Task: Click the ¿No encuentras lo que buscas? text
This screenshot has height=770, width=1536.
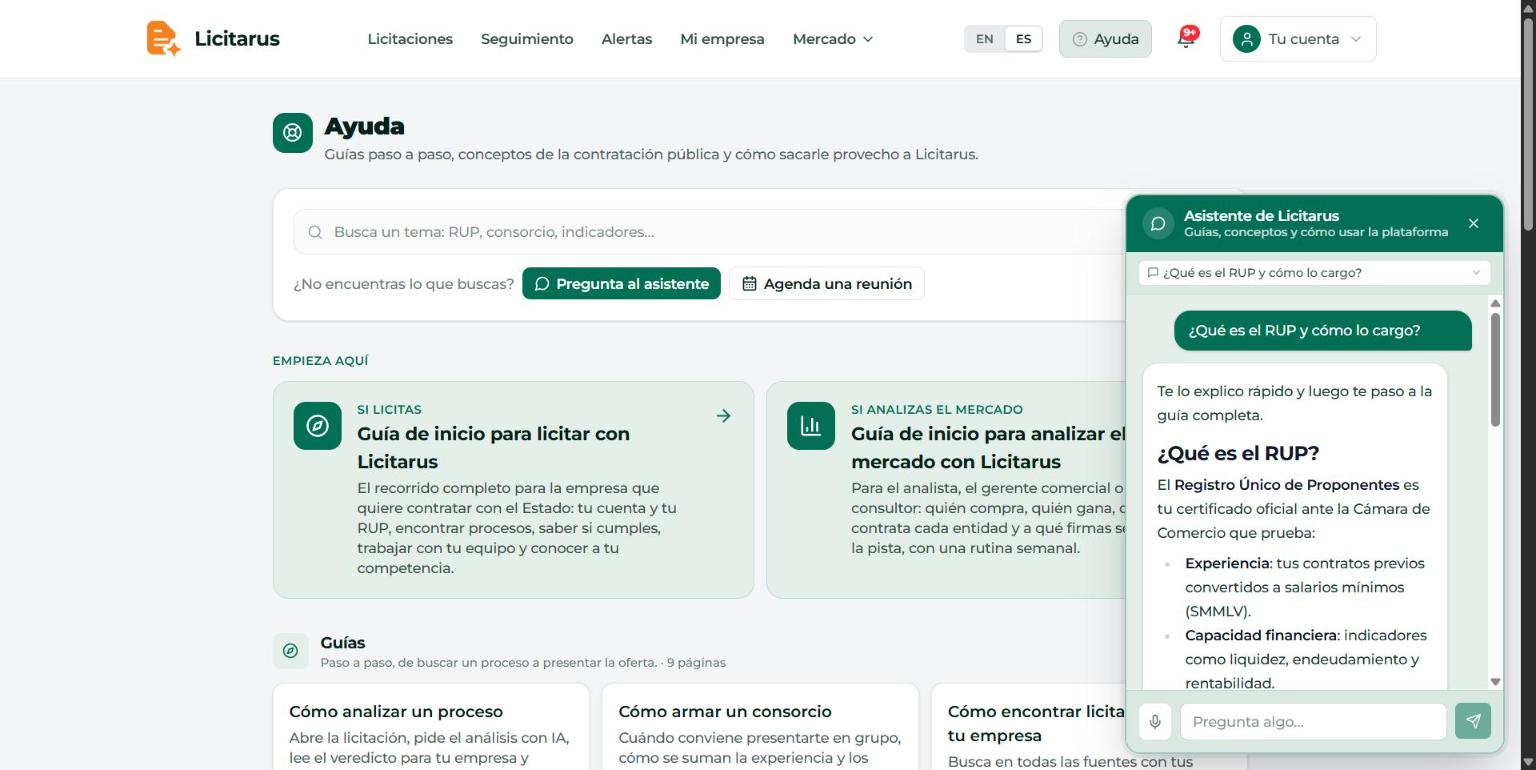Action: click(x=403, y=284)
